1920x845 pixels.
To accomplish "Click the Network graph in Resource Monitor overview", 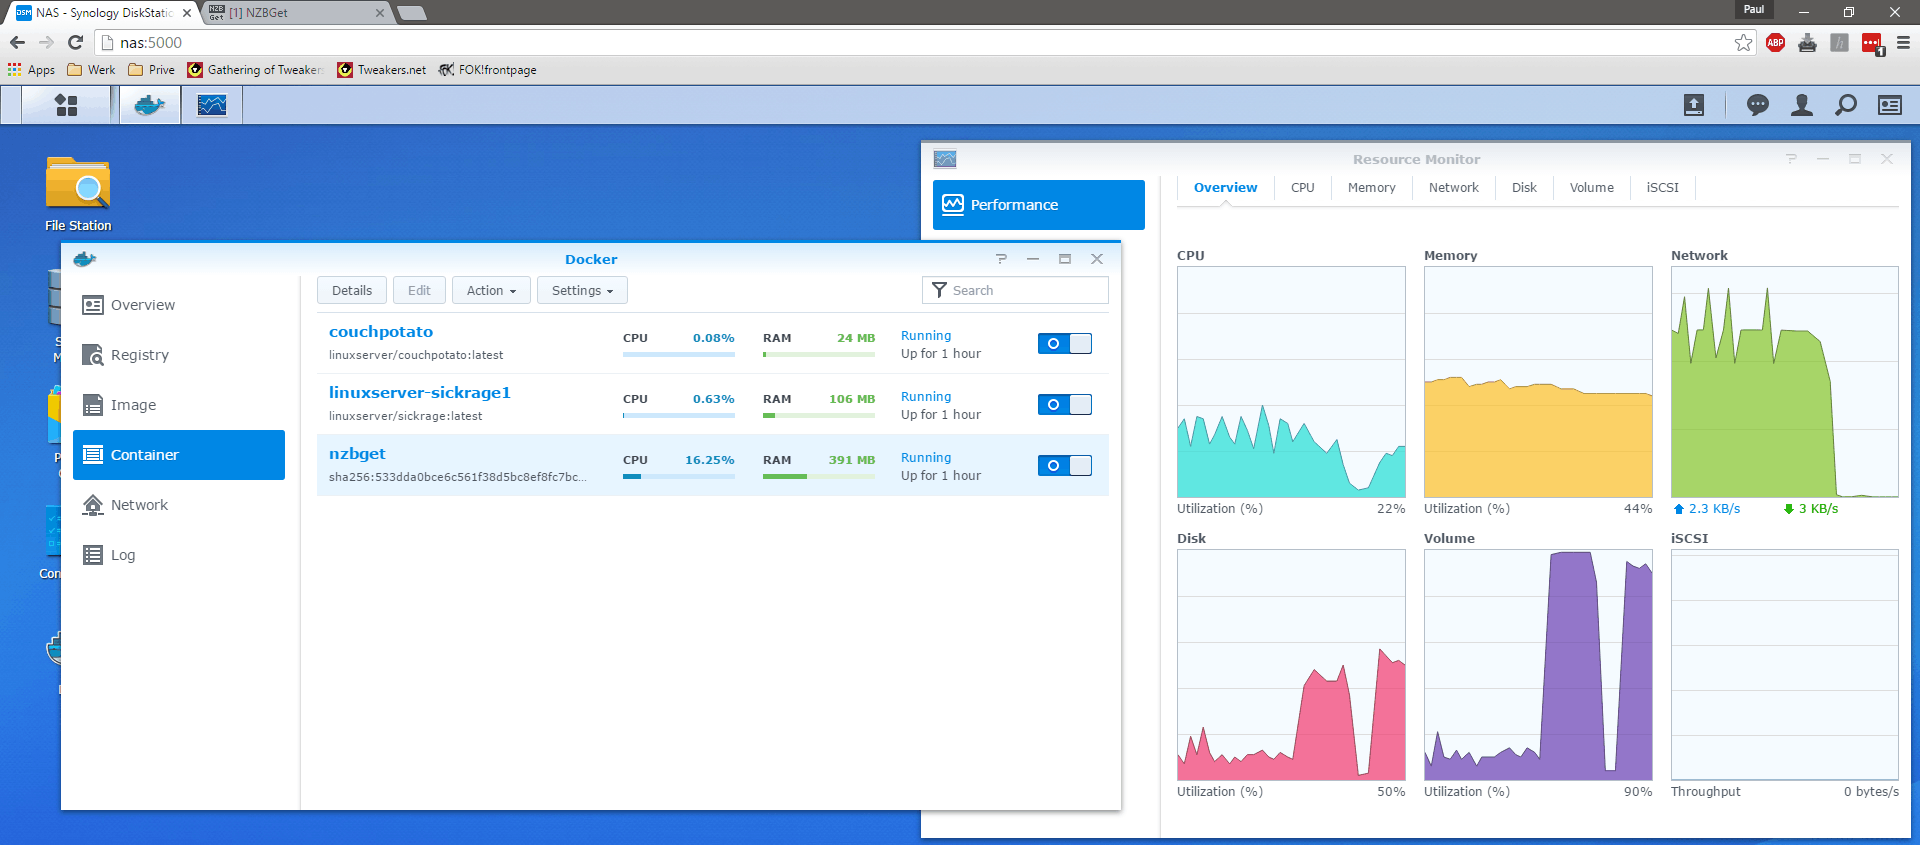I will pos(1785,382).
